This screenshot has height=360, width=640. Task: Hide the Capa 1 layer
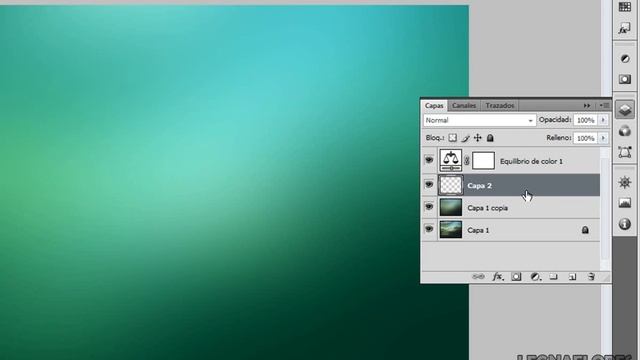tap(429, 229)
